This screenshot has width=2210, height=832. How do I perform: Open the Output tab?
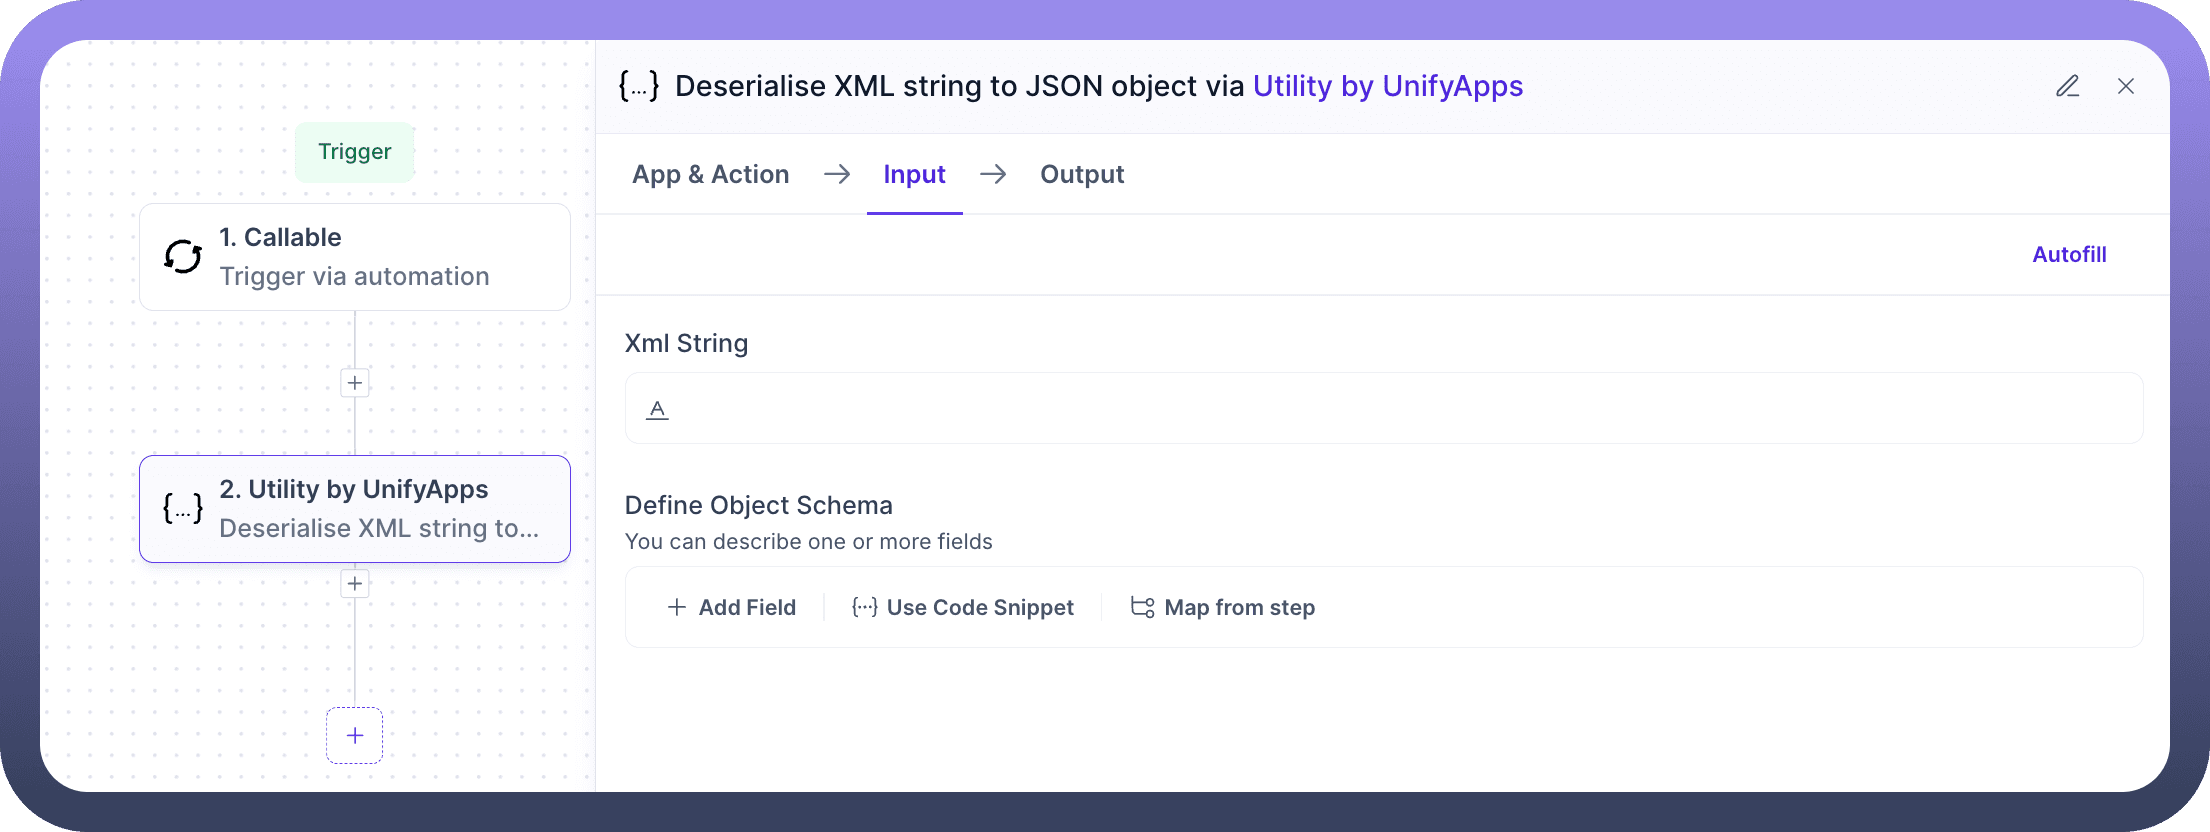click(1082, 175)
